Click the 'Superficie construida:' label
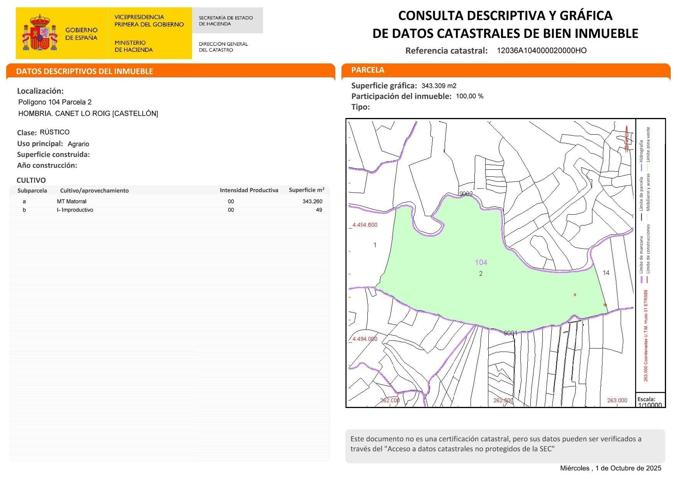The width and height of the screenshot is (678, 480). tap(53, 154)
